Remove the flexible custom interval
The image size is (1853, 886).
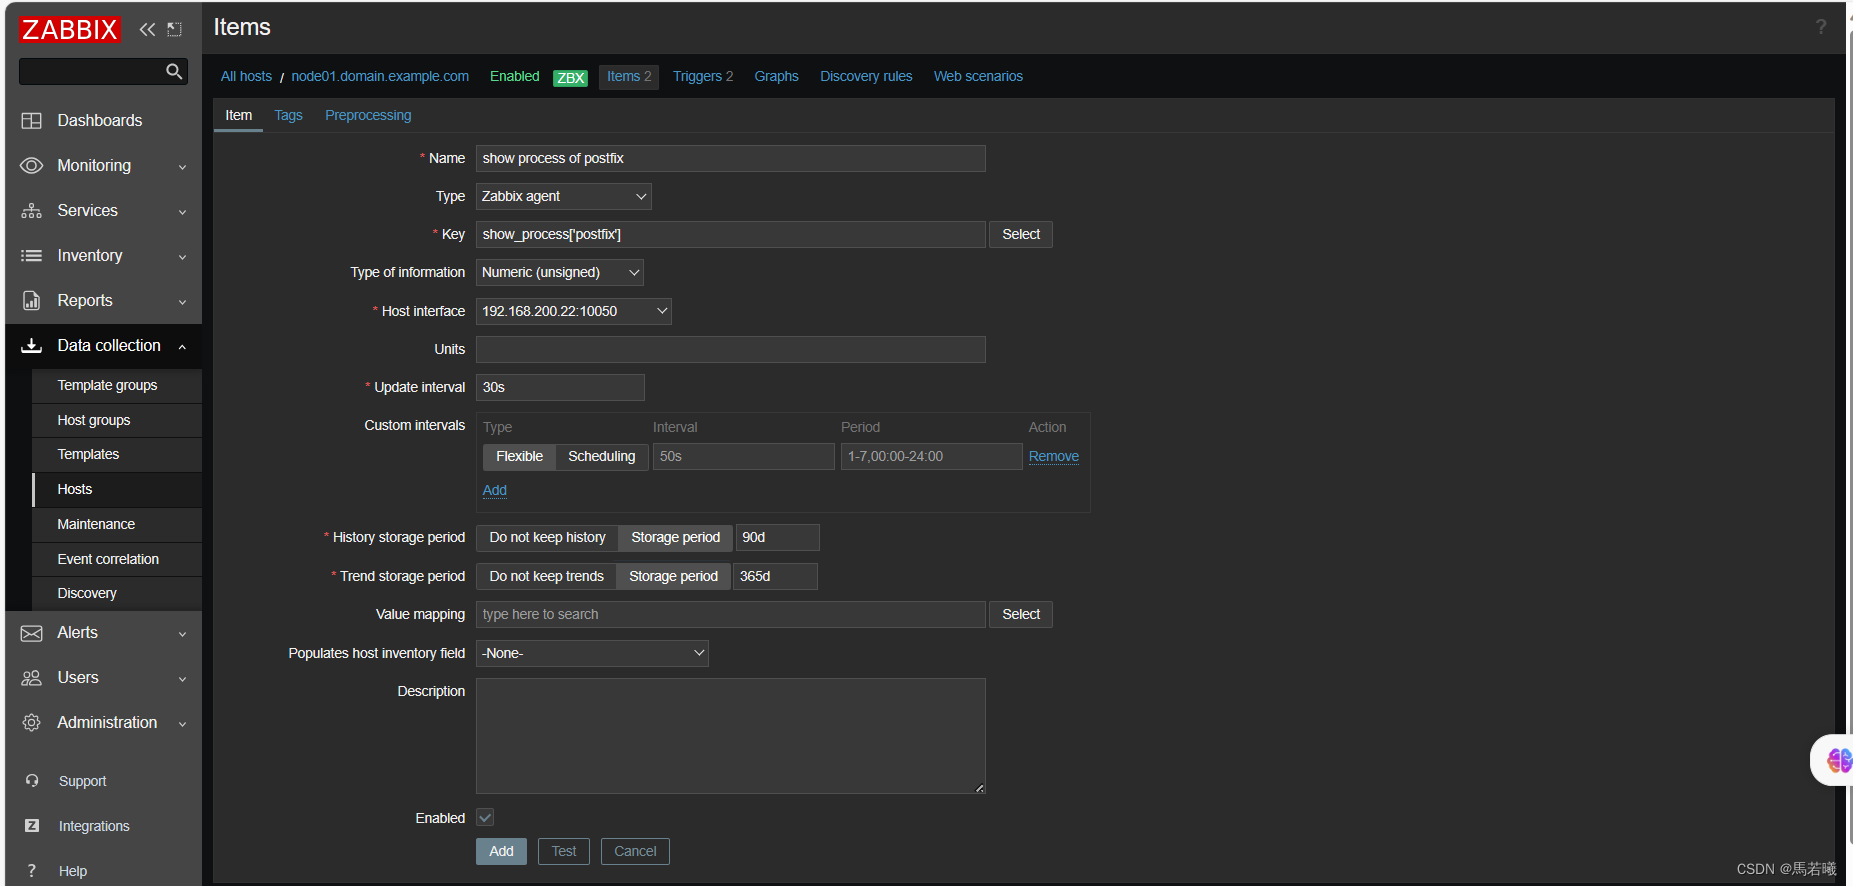point(1054,456)
